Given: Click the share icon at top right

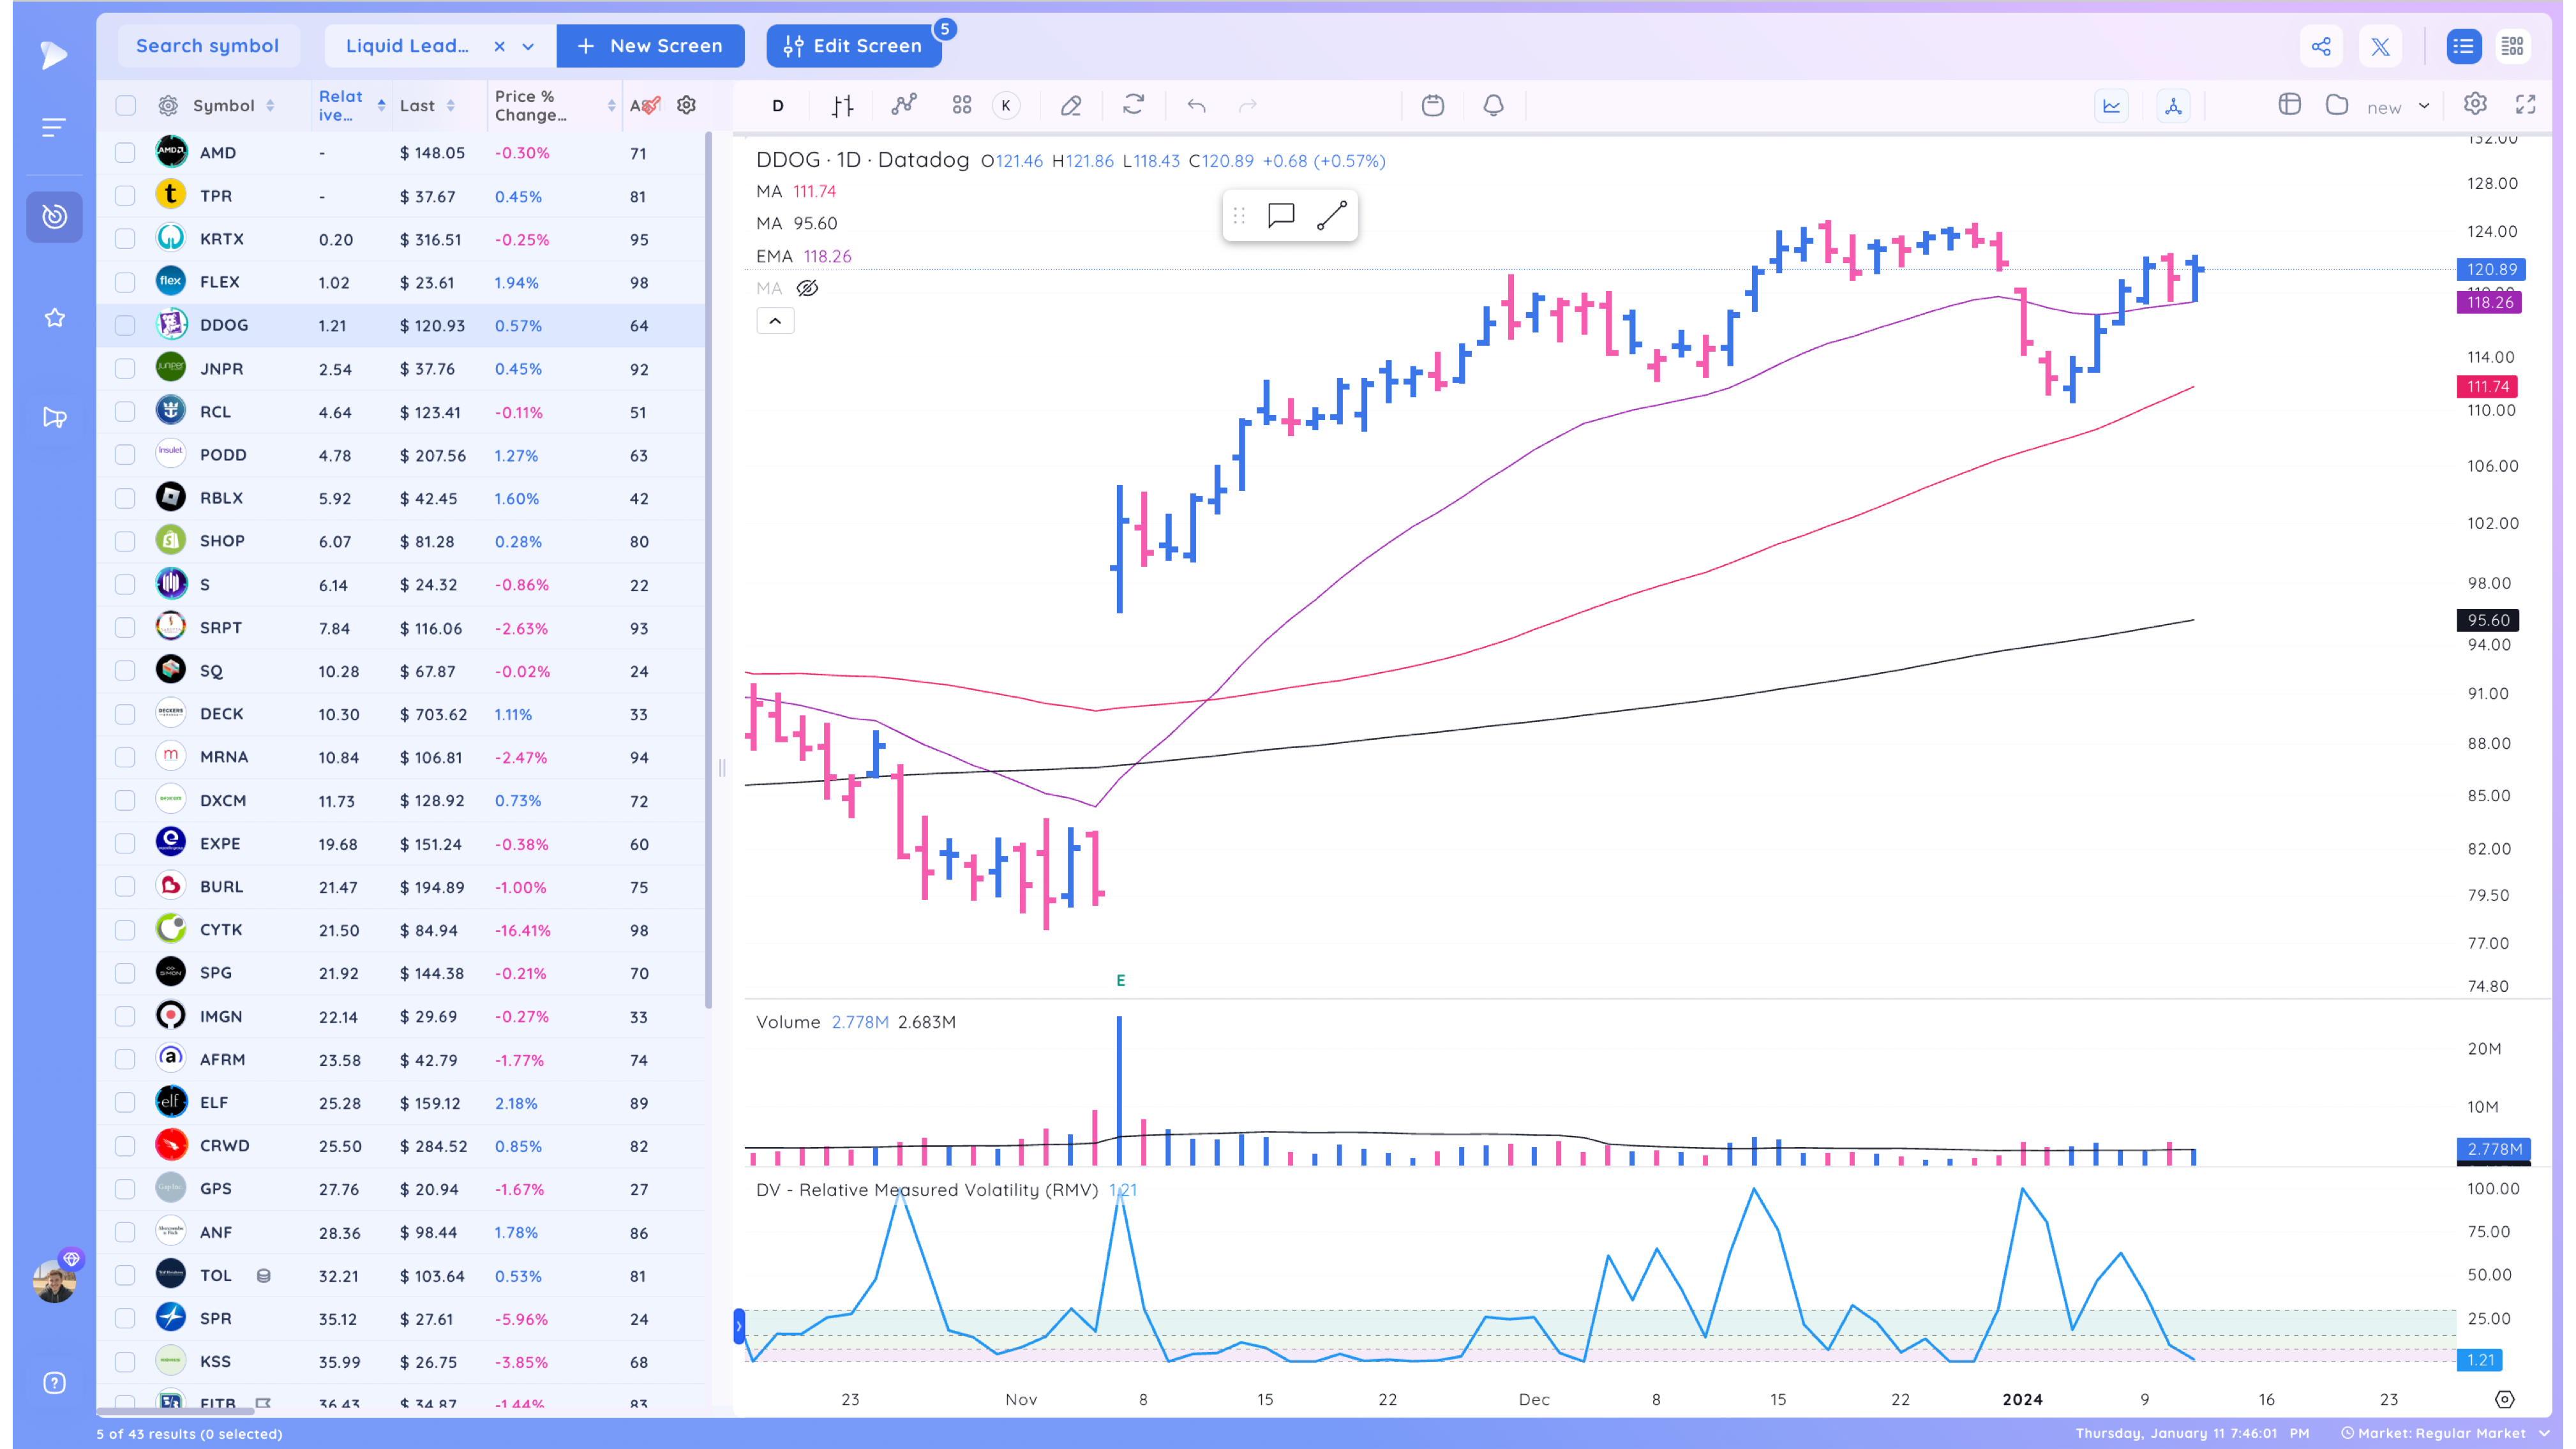Looking at the screenshot, I should [2321, 46].
